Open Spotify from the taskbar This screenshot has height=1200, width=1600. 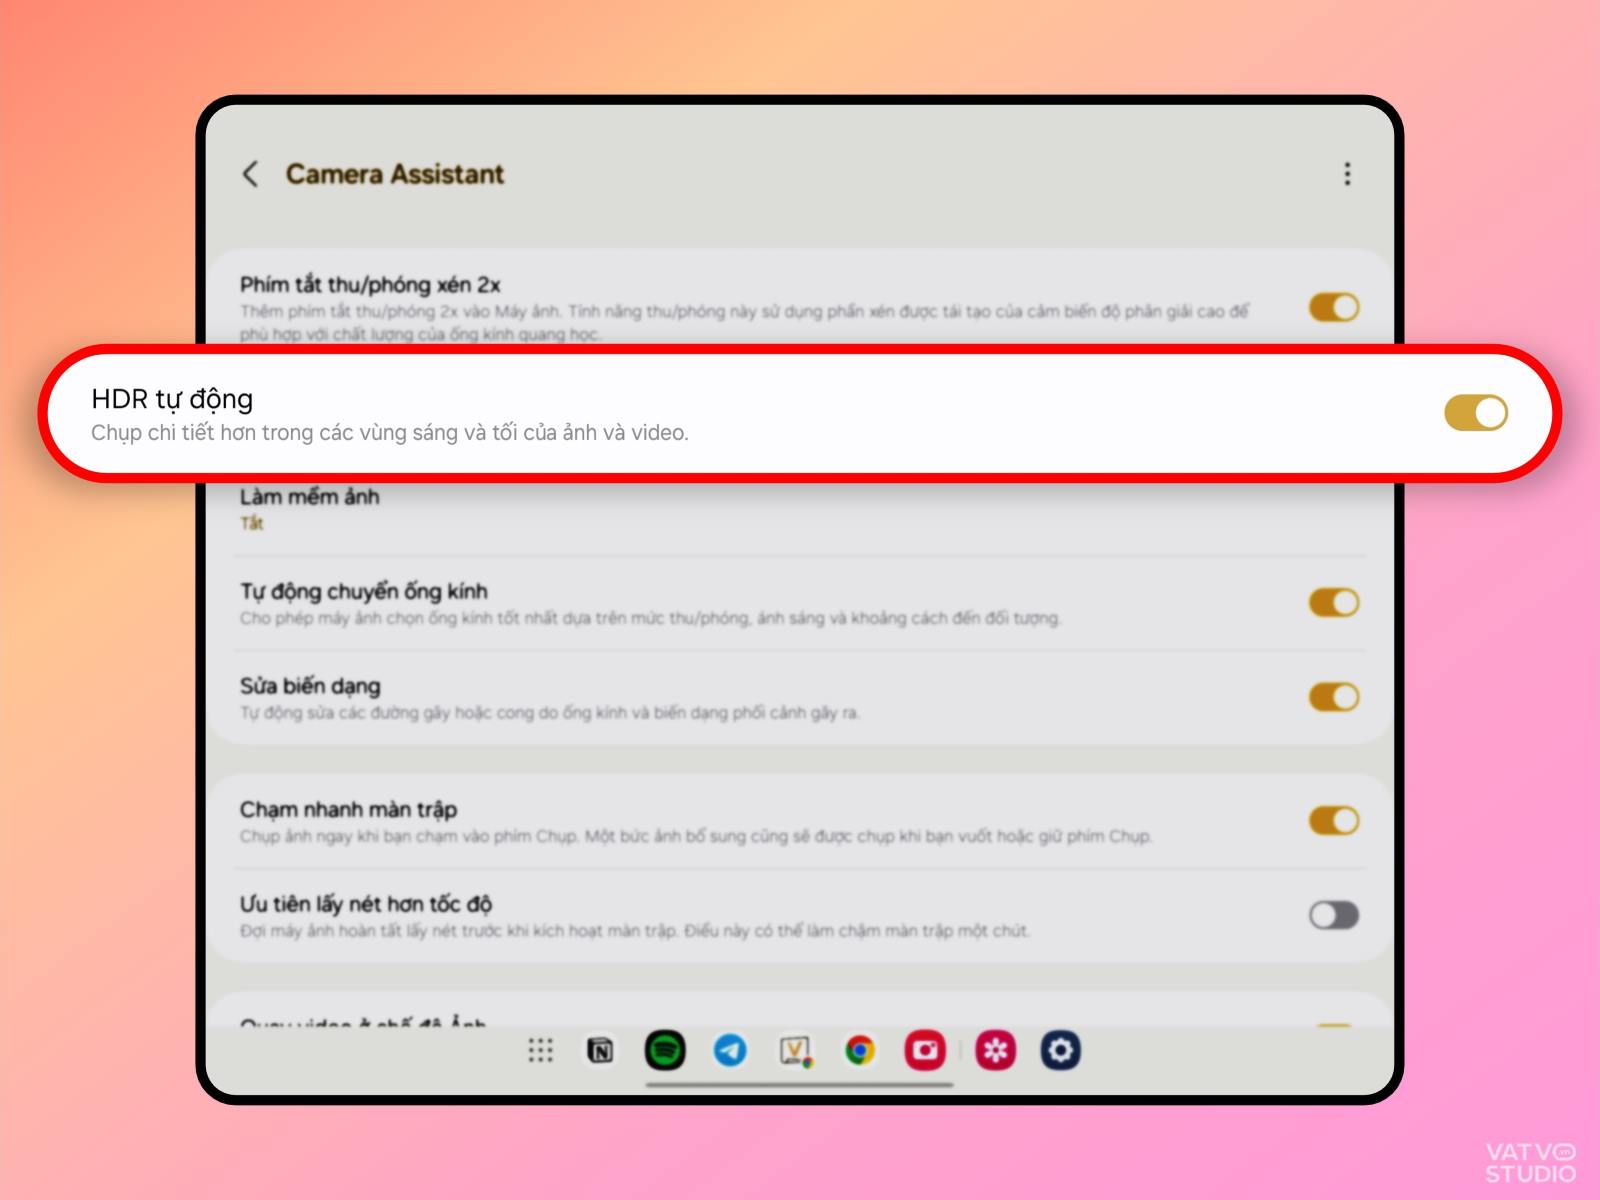coord(665,1050)
